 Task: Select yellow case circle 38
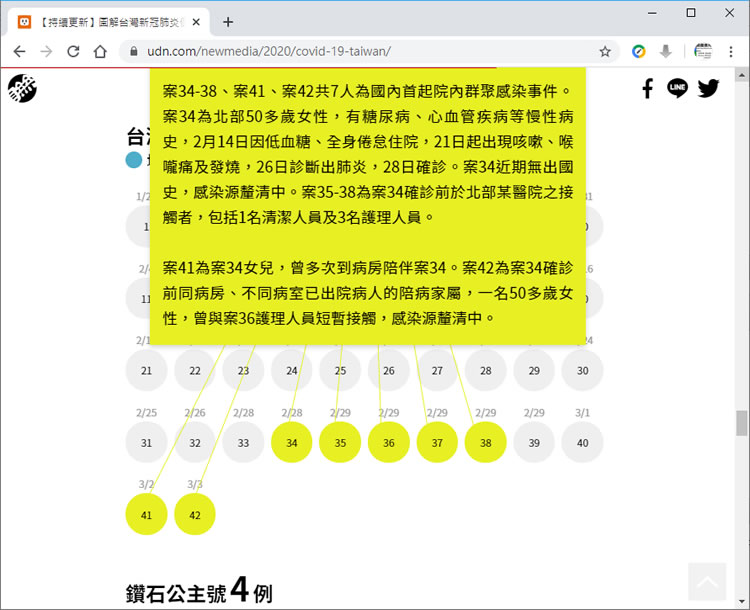(485, 443)
